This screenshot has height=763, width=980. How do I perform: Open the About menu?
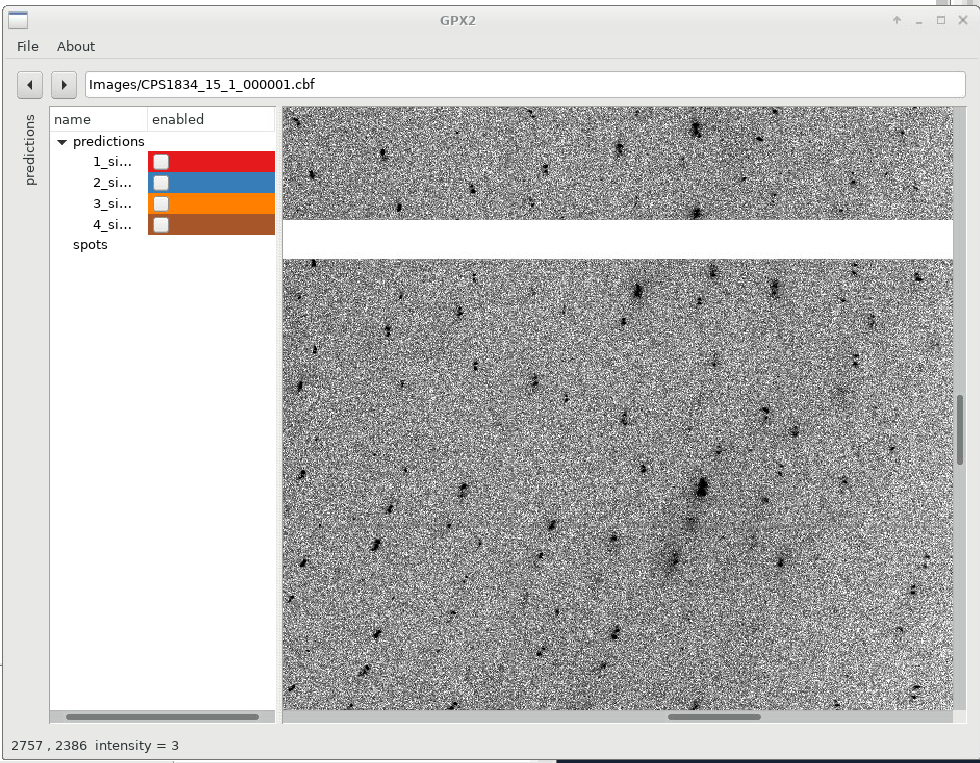click(76, 46)
